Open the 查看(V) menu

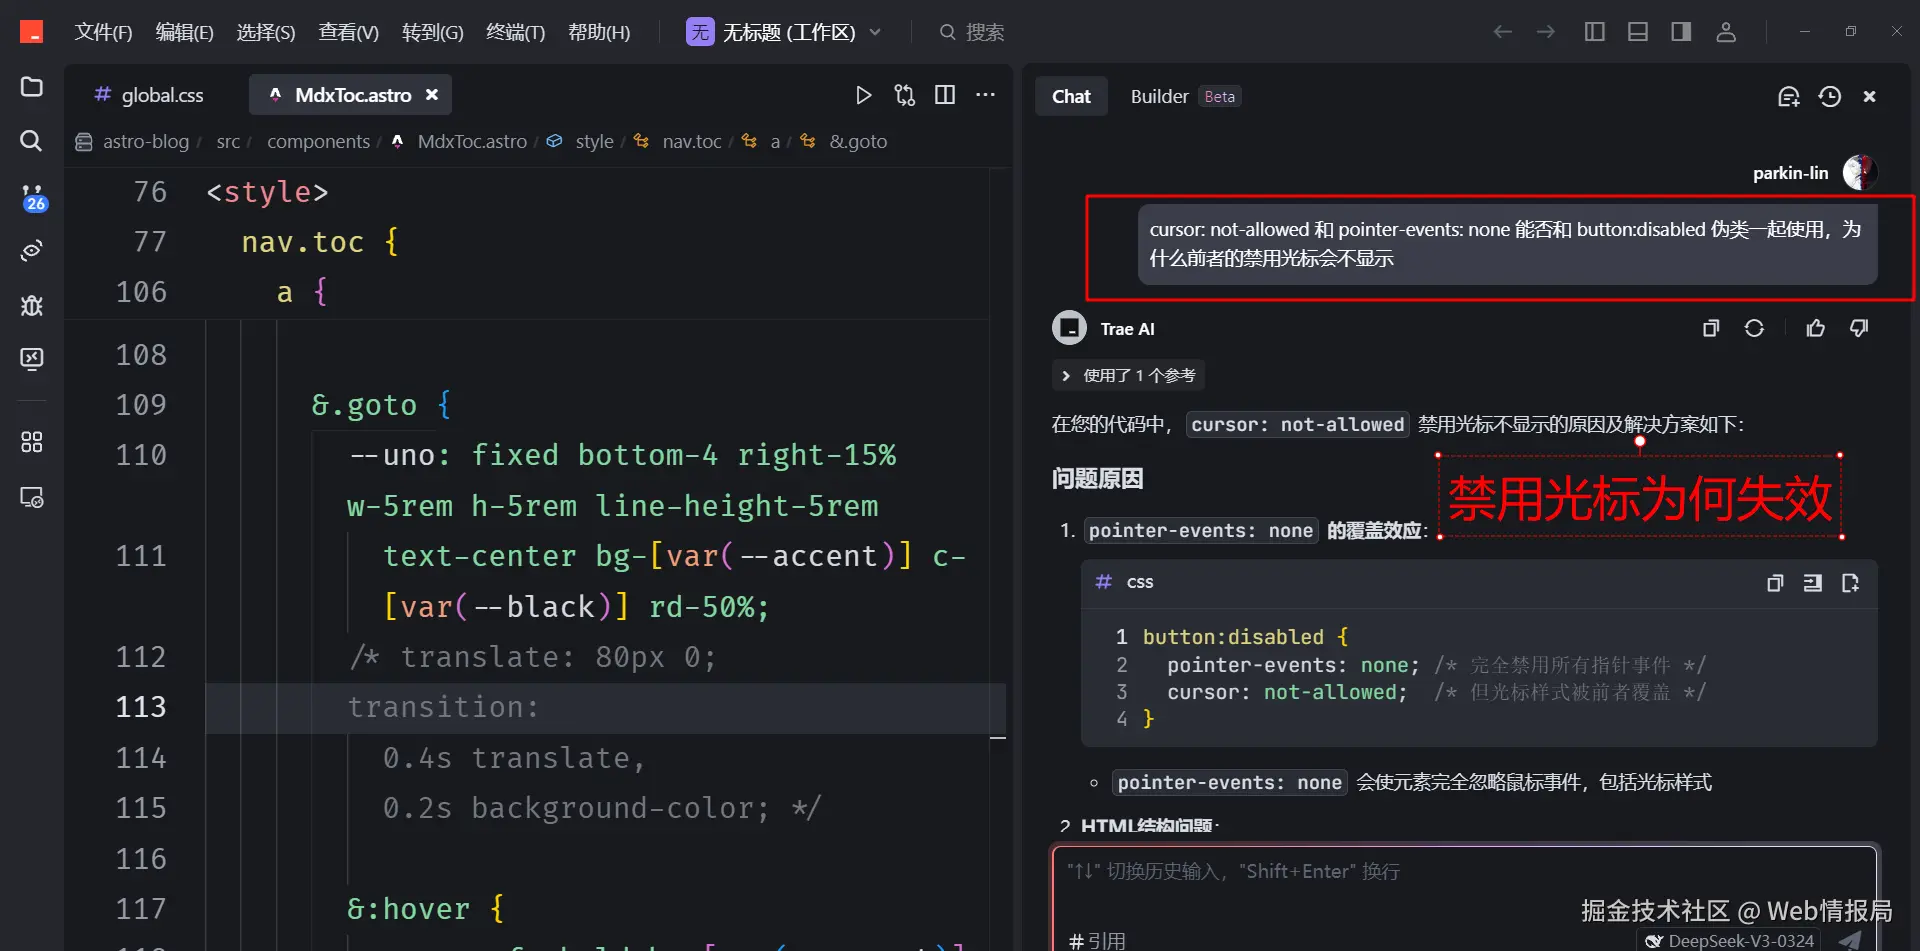pos(348,31)
